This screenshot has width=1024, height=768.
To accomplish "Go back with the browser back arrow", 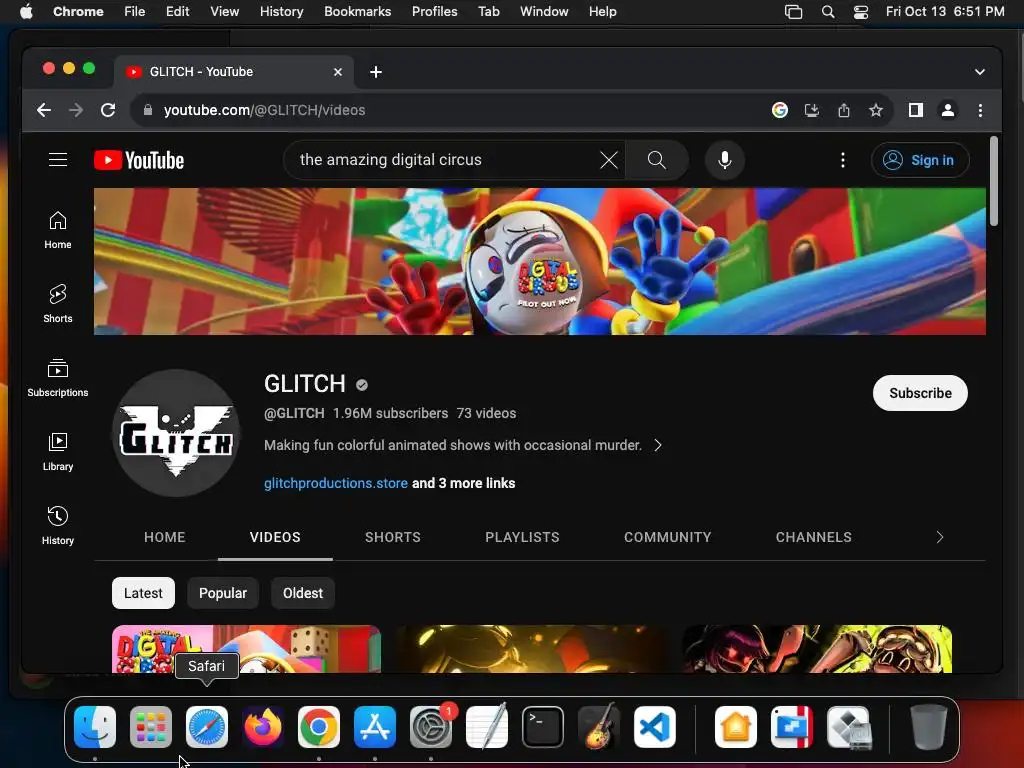I will point(44,110).
